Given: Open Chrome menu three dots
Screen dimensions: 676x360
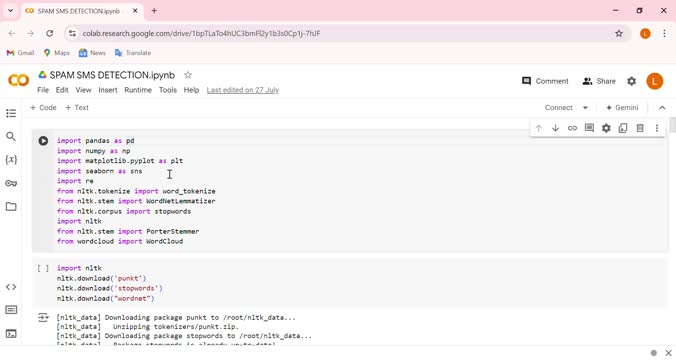Looking at the screenshot, I should [664, 33].
